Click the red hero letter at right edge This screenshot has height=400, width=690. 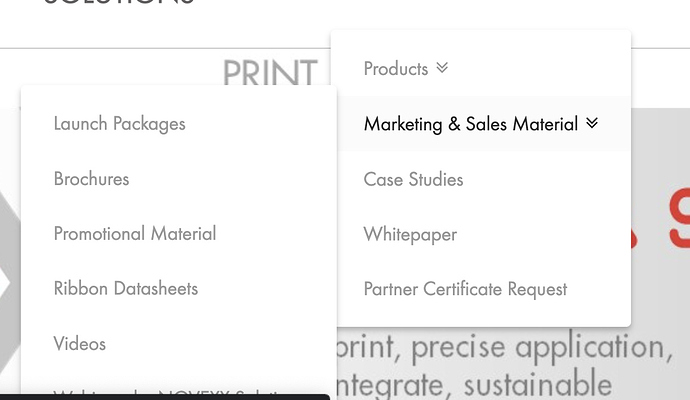pyautogui.click(x=680, y=220)
